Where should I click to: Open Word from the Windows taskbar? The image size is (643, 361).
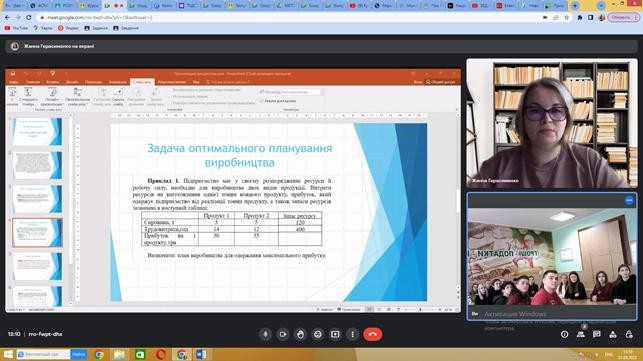pyautogui.click(x=201, y=354)
